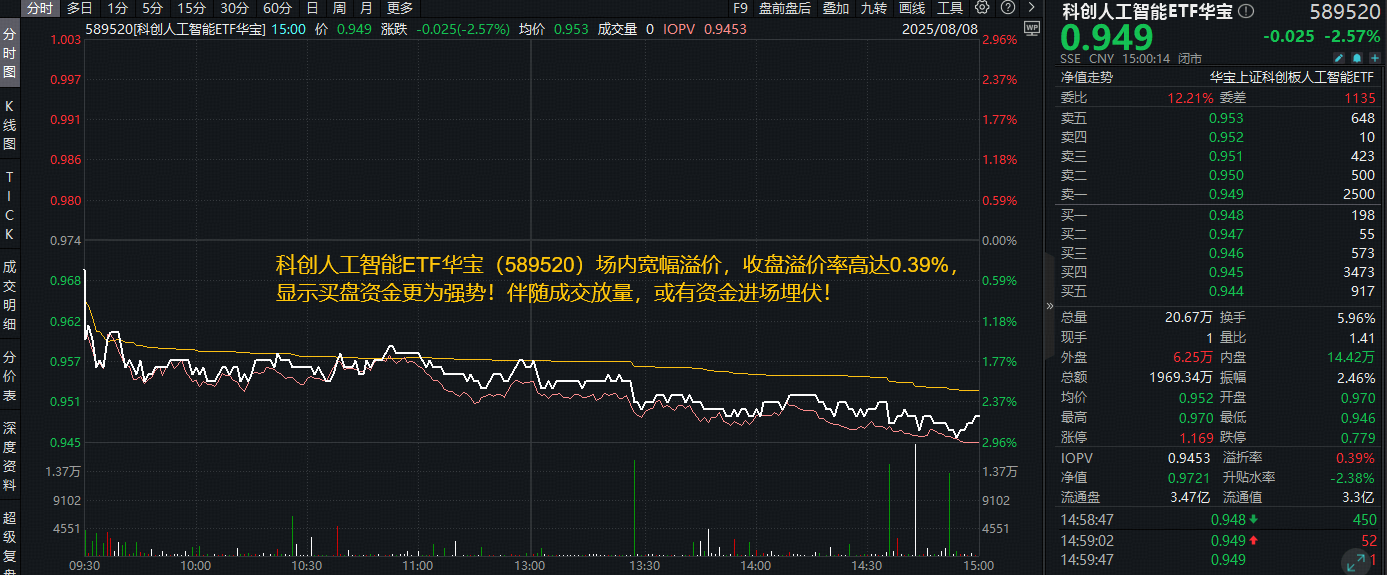Click the plus add-to-watchlist icon

pos(1375,58)
